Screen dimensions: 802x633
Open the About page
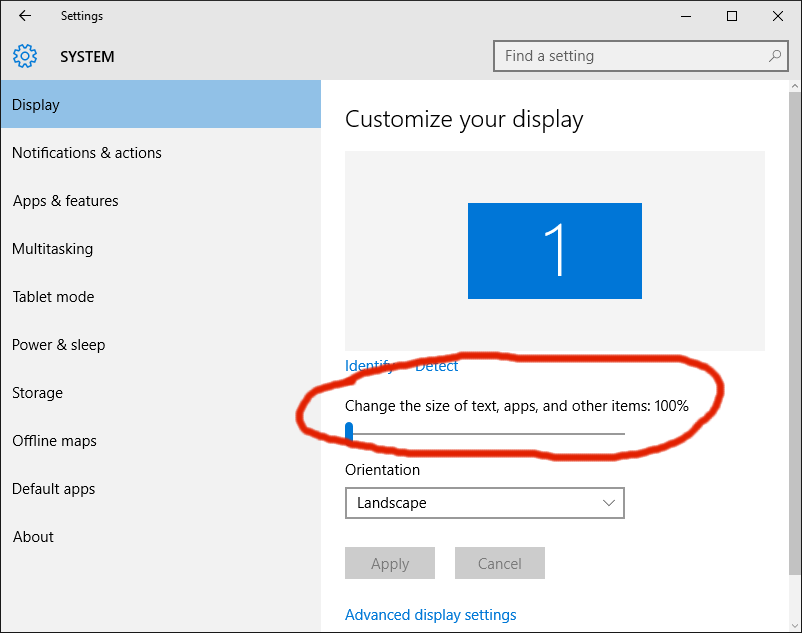pyautogui.click(x=161, y=537)
